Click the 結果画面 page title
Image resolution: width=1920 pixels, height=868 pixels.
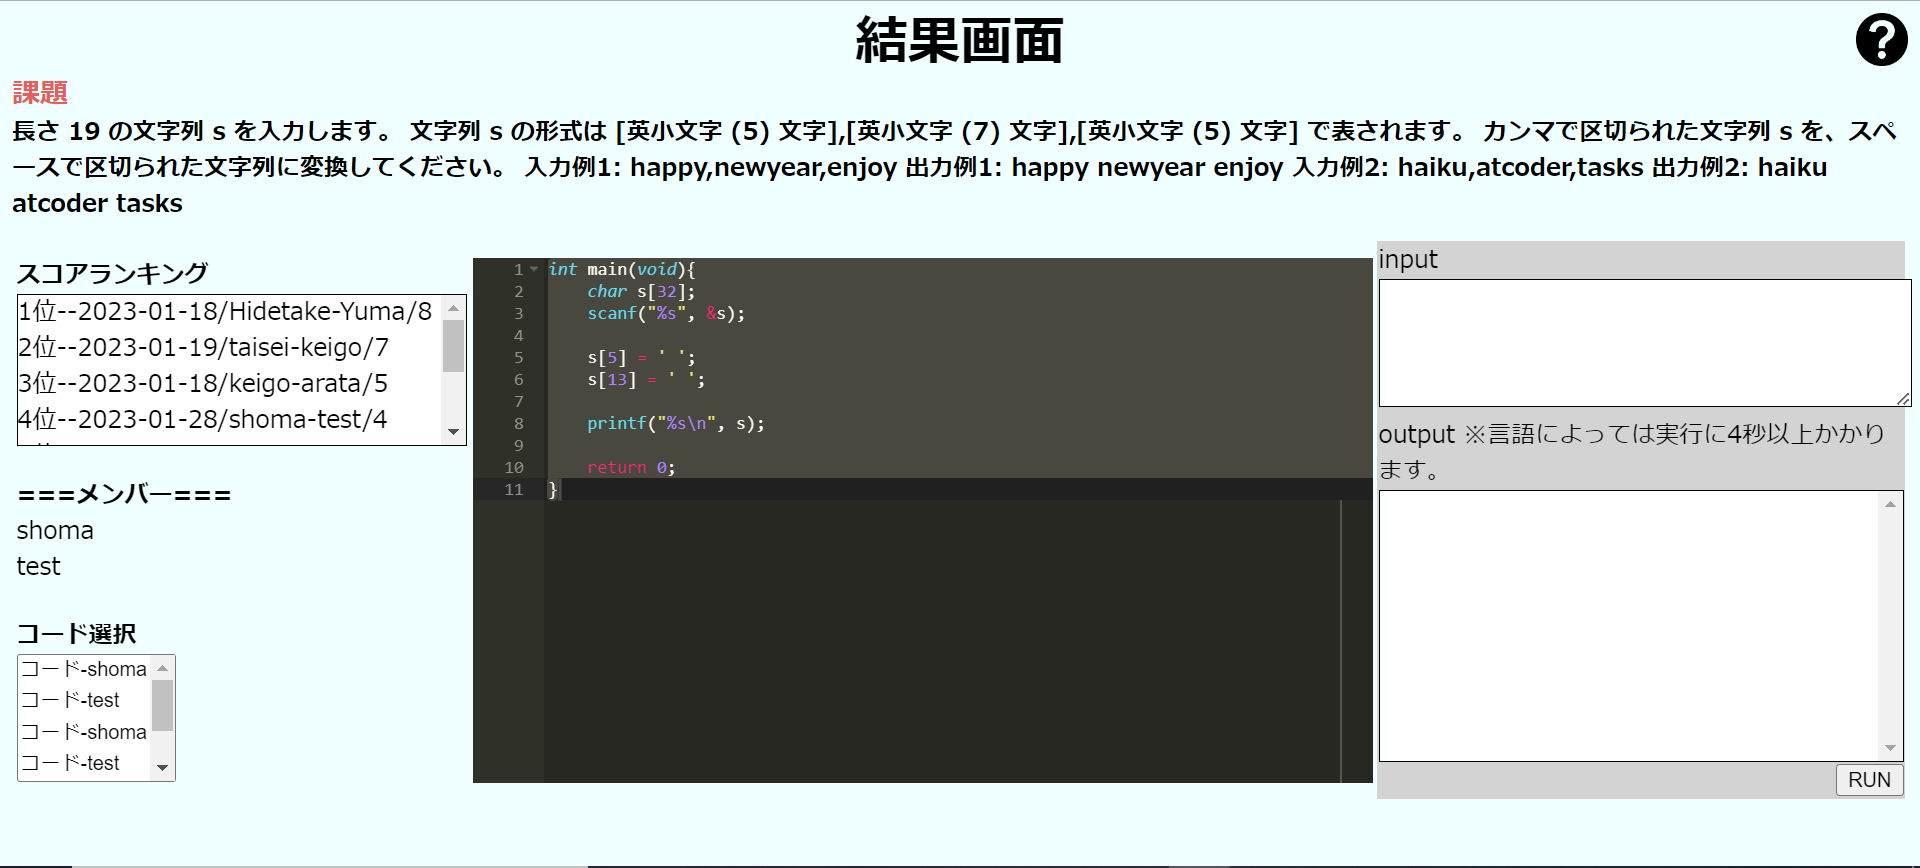point(959,40)
